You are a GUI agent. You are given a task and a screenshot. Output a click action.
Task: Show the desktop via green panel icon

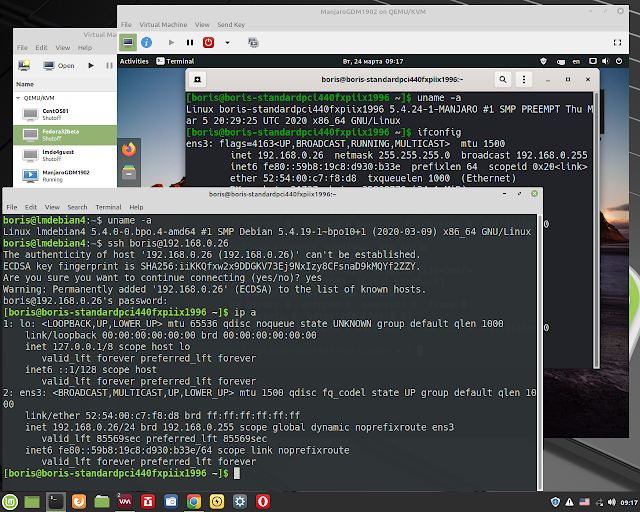point(32,502)
